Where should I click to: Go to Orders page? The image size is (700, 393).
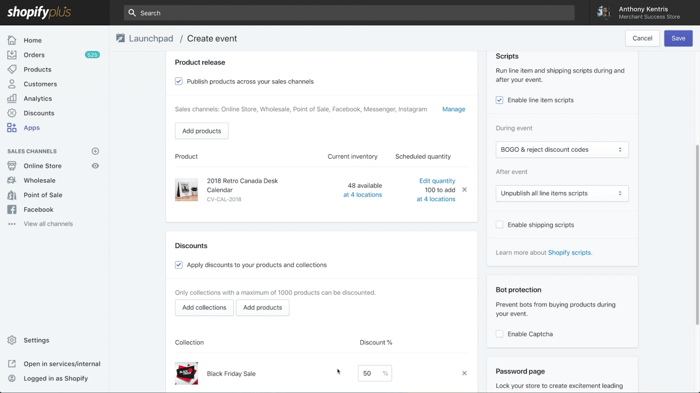(34, 55)
